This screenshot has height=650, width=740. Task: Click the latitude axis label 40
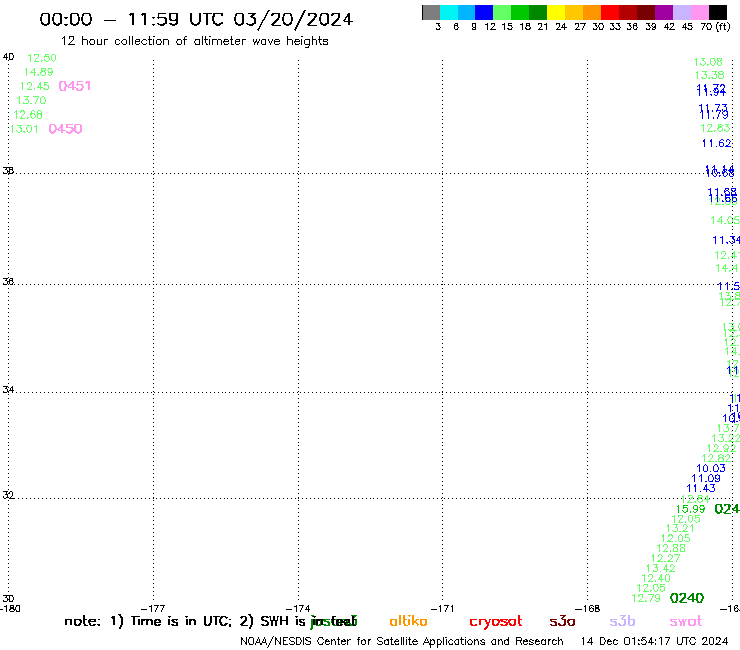coord(8,57)
